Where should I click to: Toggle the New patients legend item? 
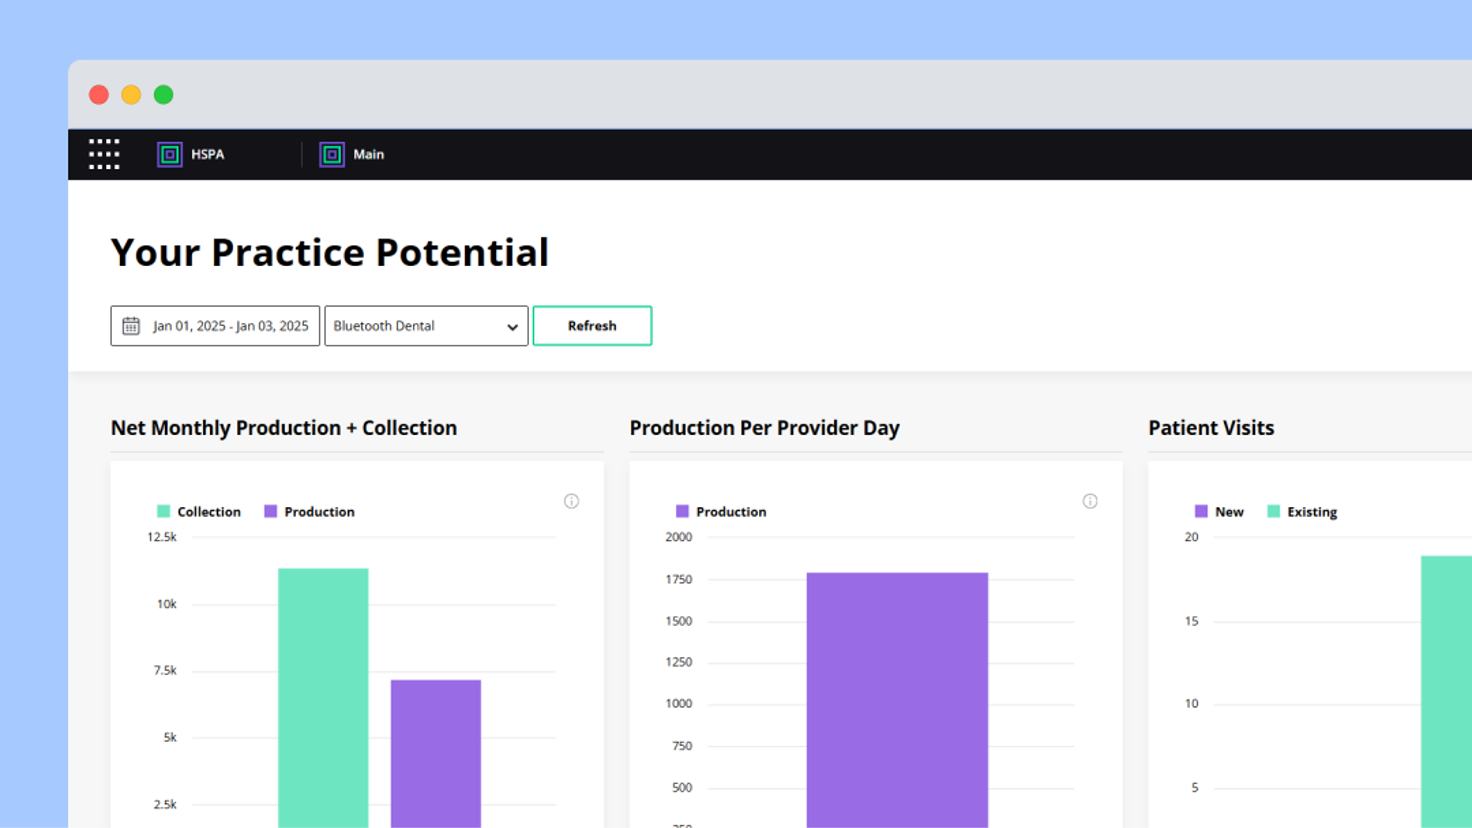1220,511
